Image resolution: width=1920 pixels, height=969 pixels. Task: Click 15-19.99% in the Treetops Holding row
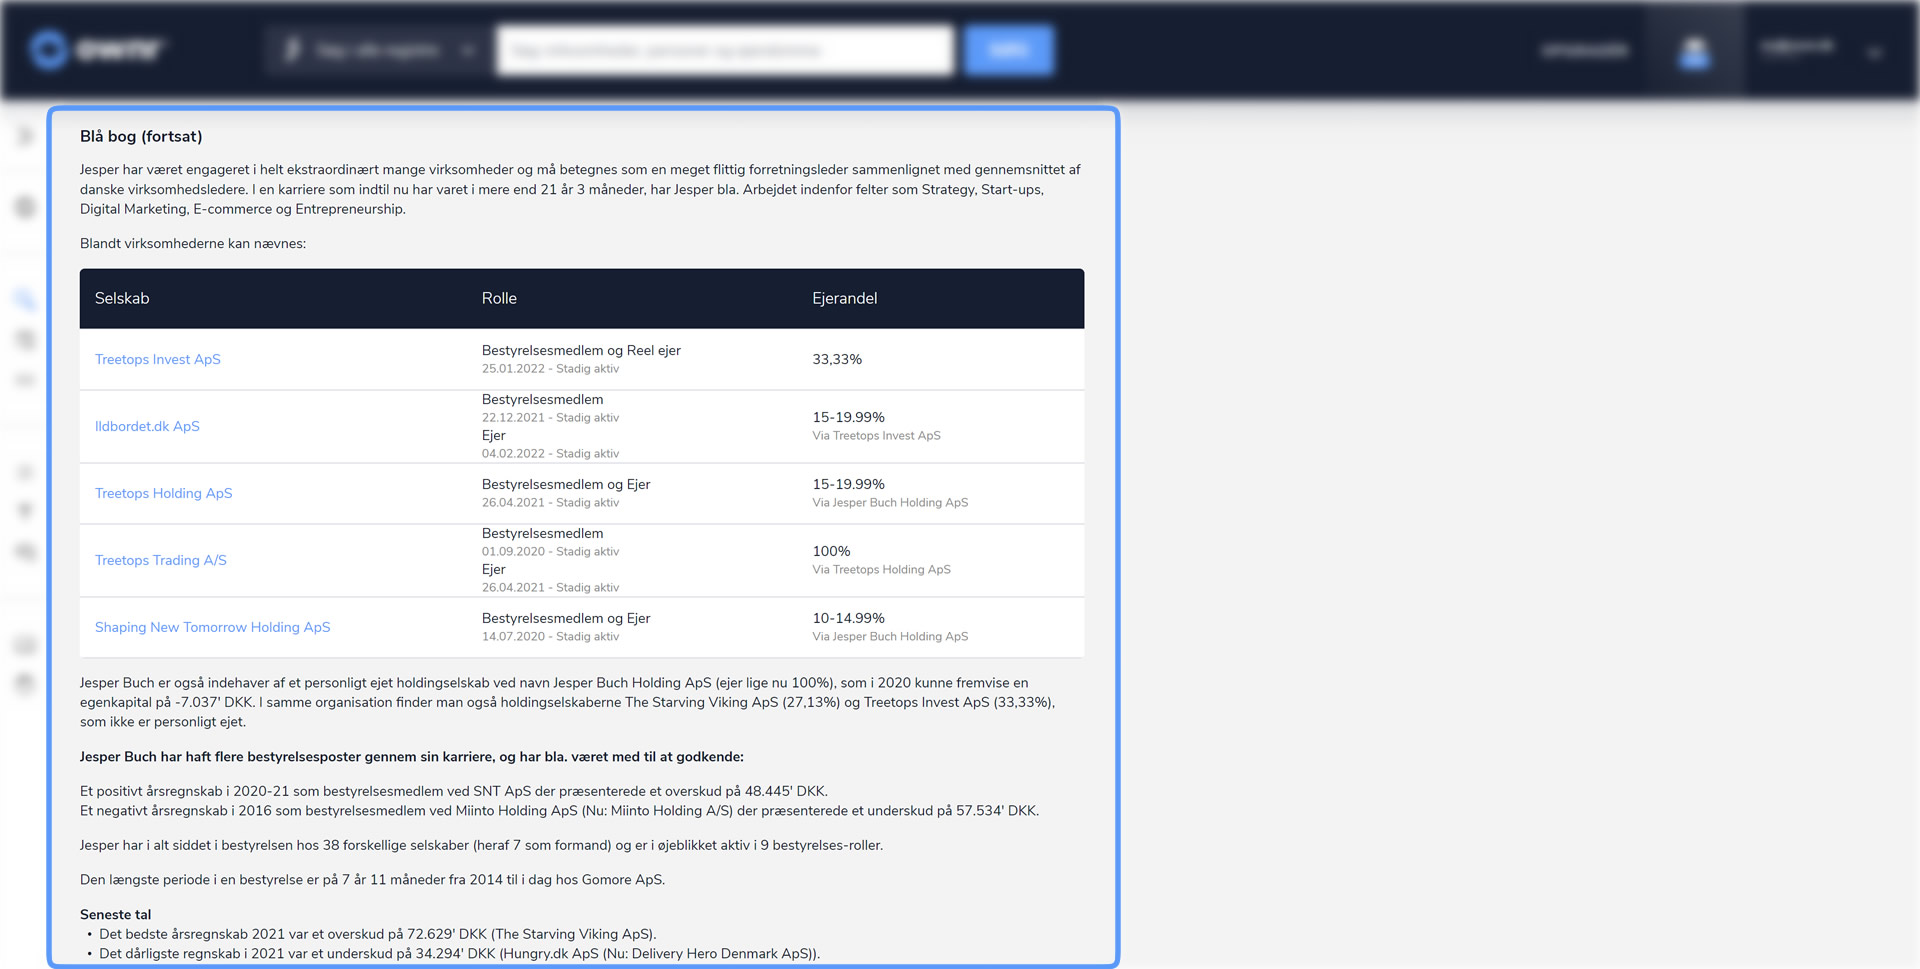[x=849, y=484]
